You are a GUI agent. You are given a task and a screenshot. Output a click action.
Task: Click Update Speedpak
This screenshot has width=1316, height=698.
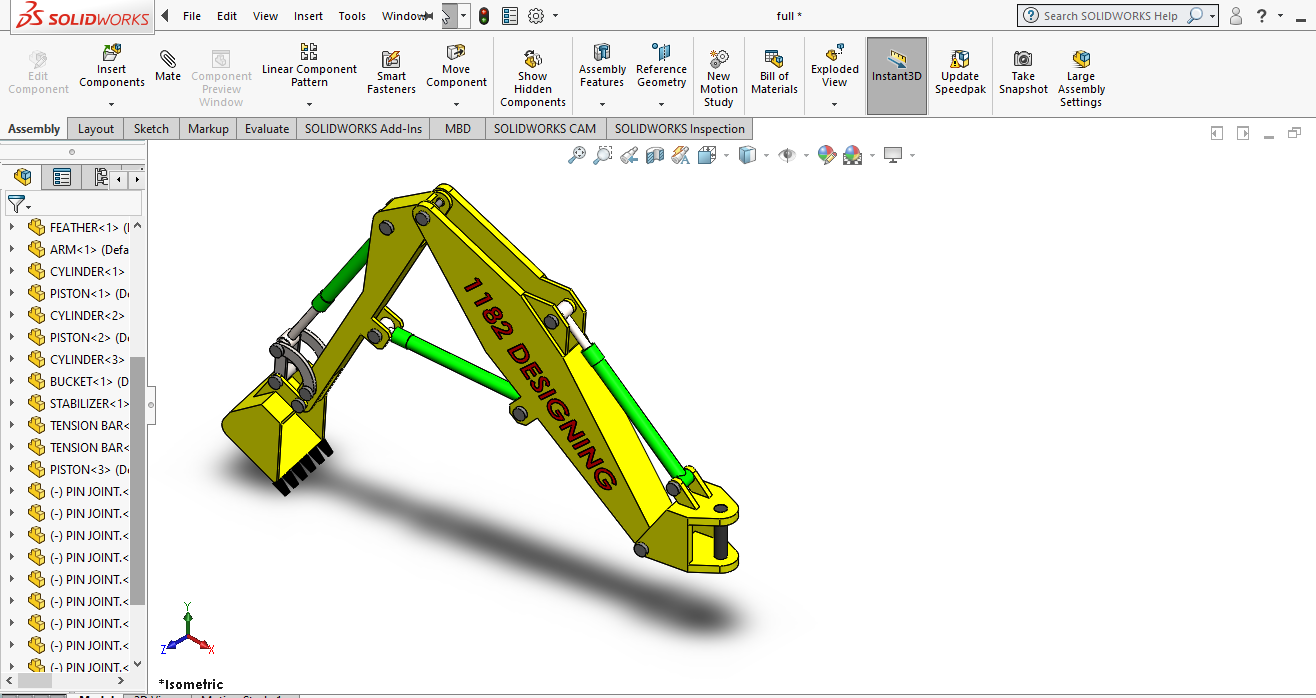tap(960, 73)
